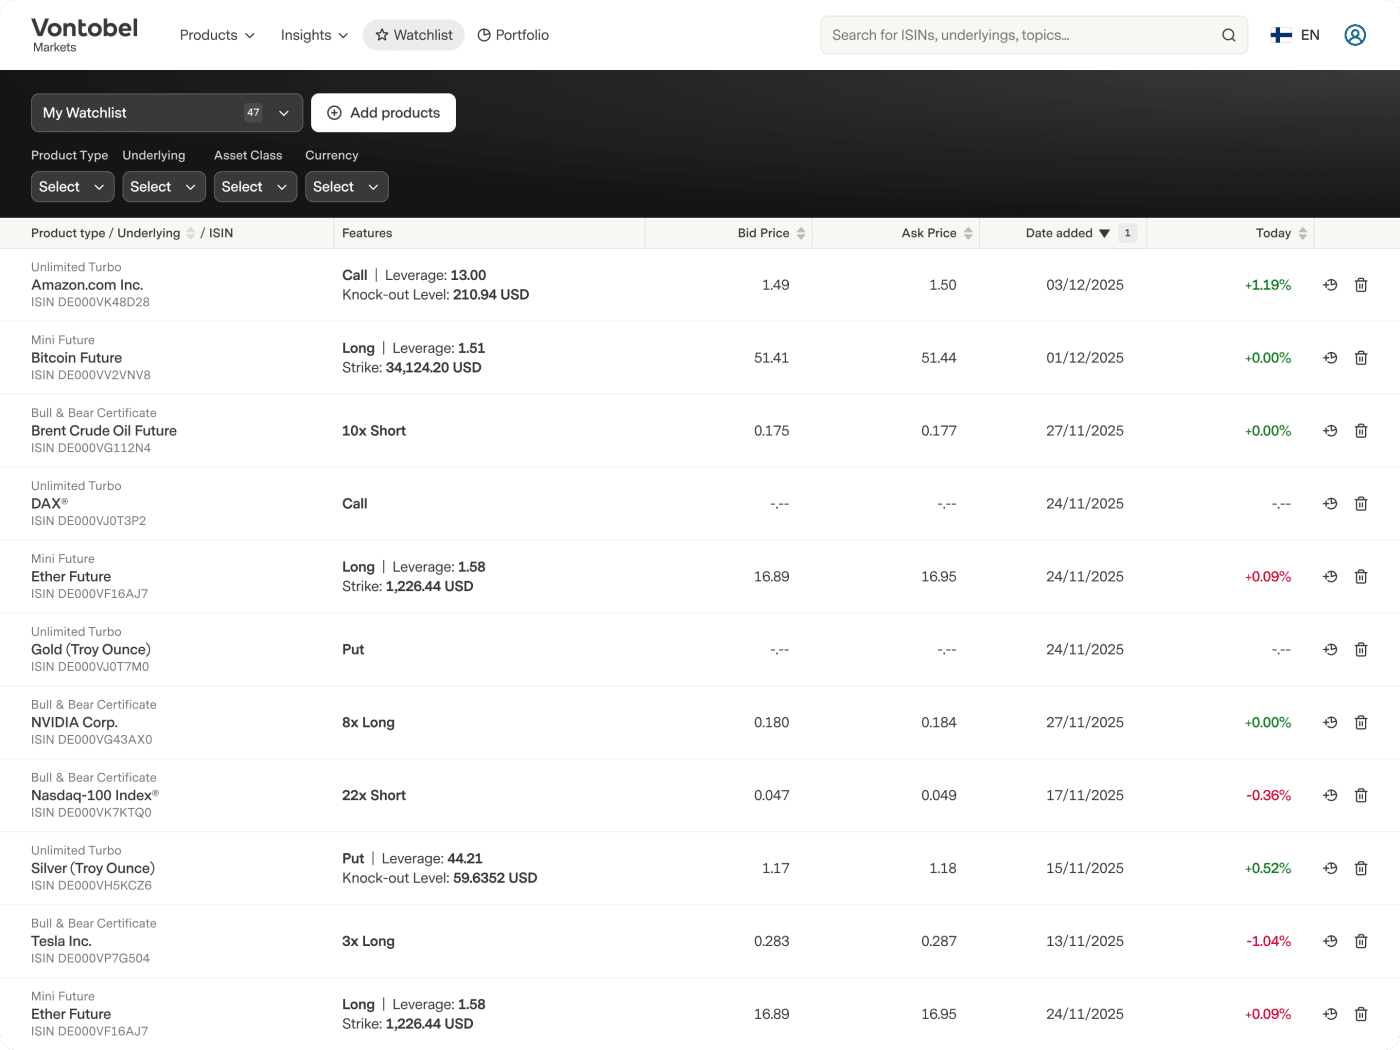
Task: Click ISIN DE000VV2VNV8 text
Action: tap(91, 375)
